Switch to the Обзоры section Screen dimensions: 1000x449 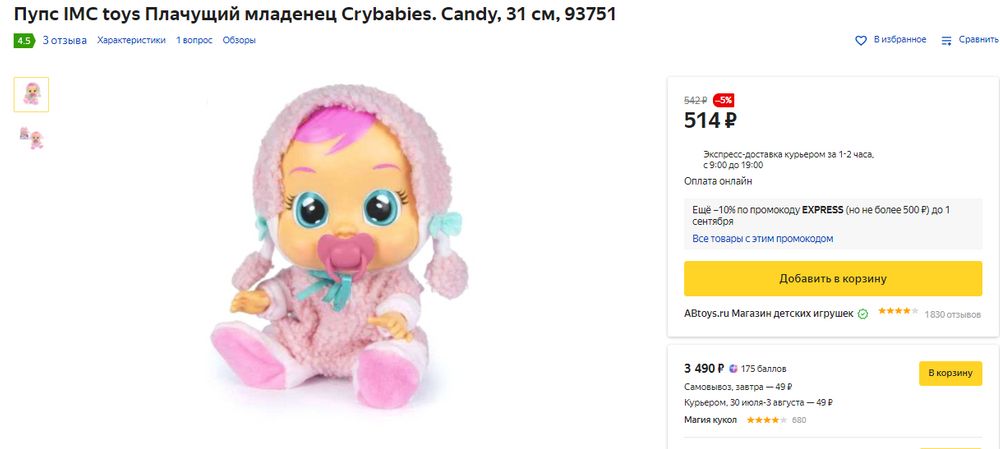click(x=239, y=40)
